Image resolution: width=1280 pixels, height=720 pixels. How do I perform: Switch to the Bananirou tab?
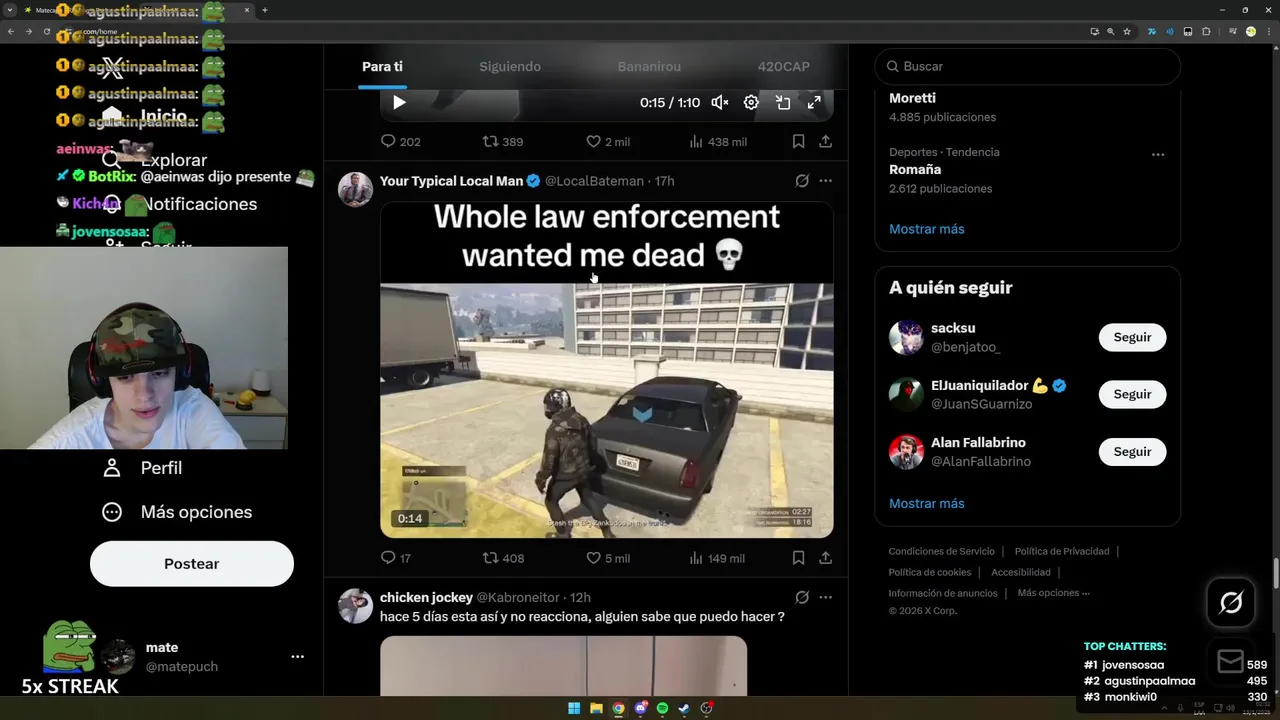pos(649,66)
